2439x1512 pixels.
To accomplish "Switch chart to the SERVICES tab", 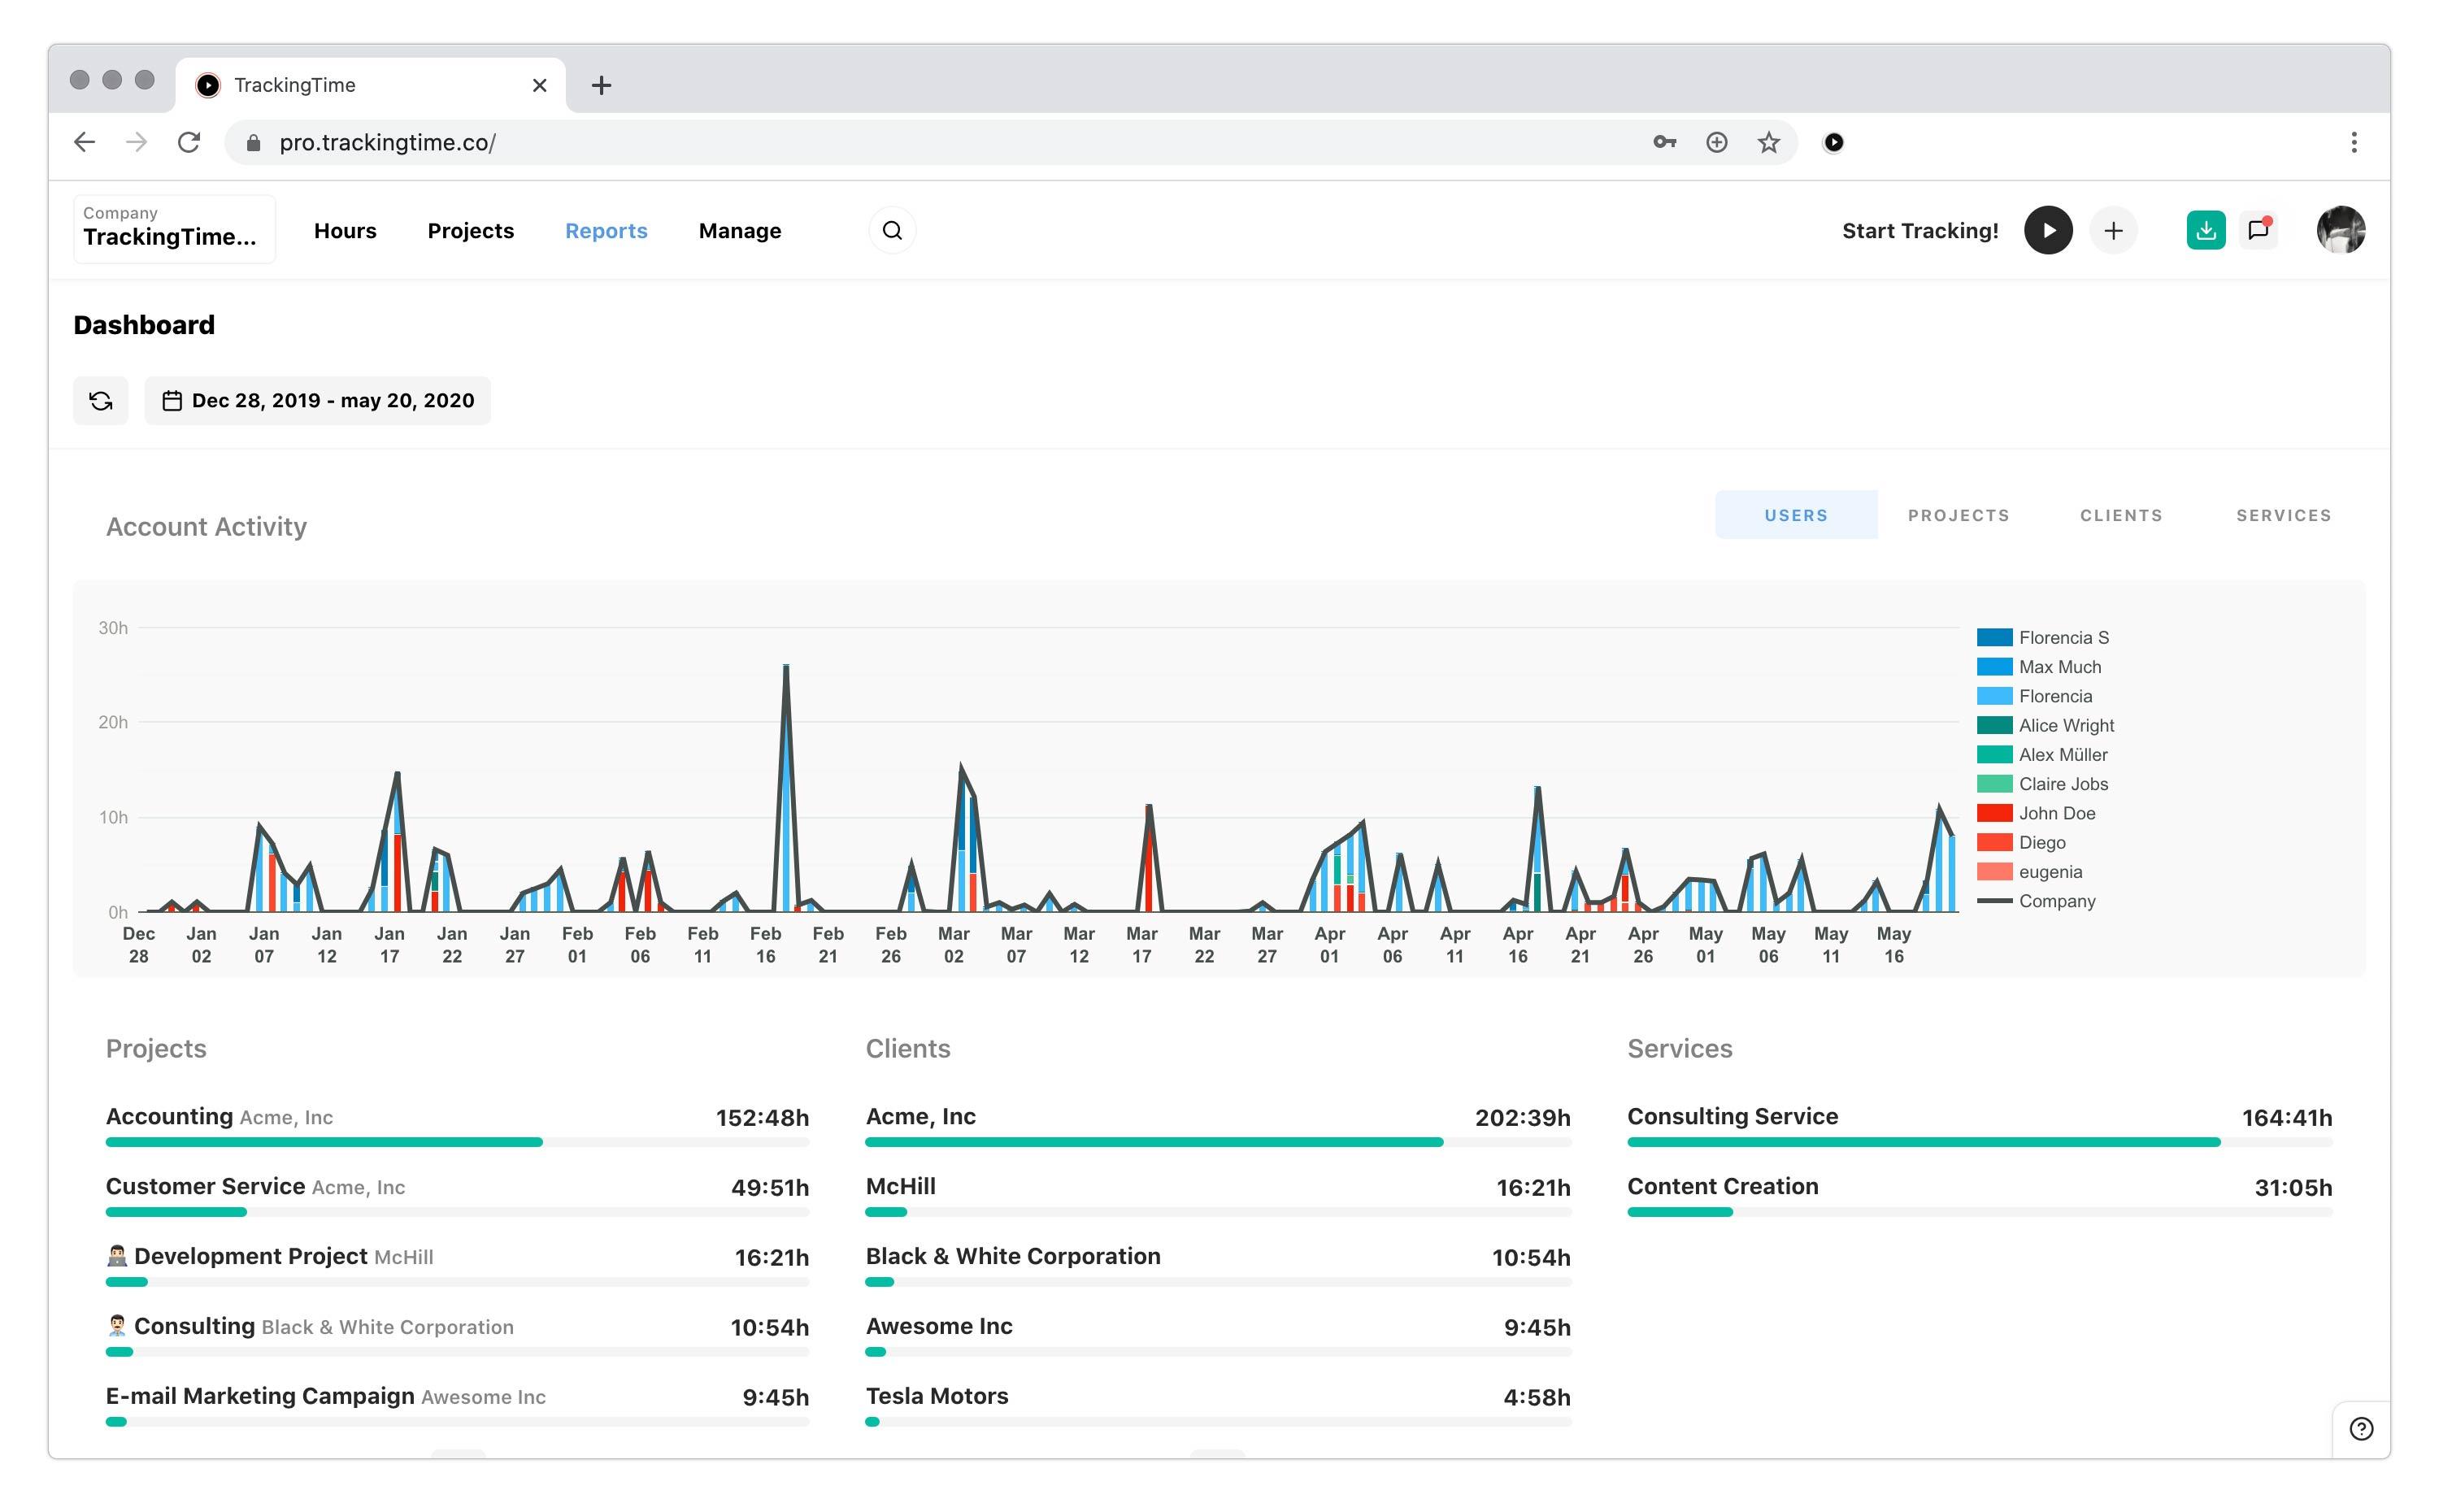I will pyautogui.click(x=2283, y=515).
